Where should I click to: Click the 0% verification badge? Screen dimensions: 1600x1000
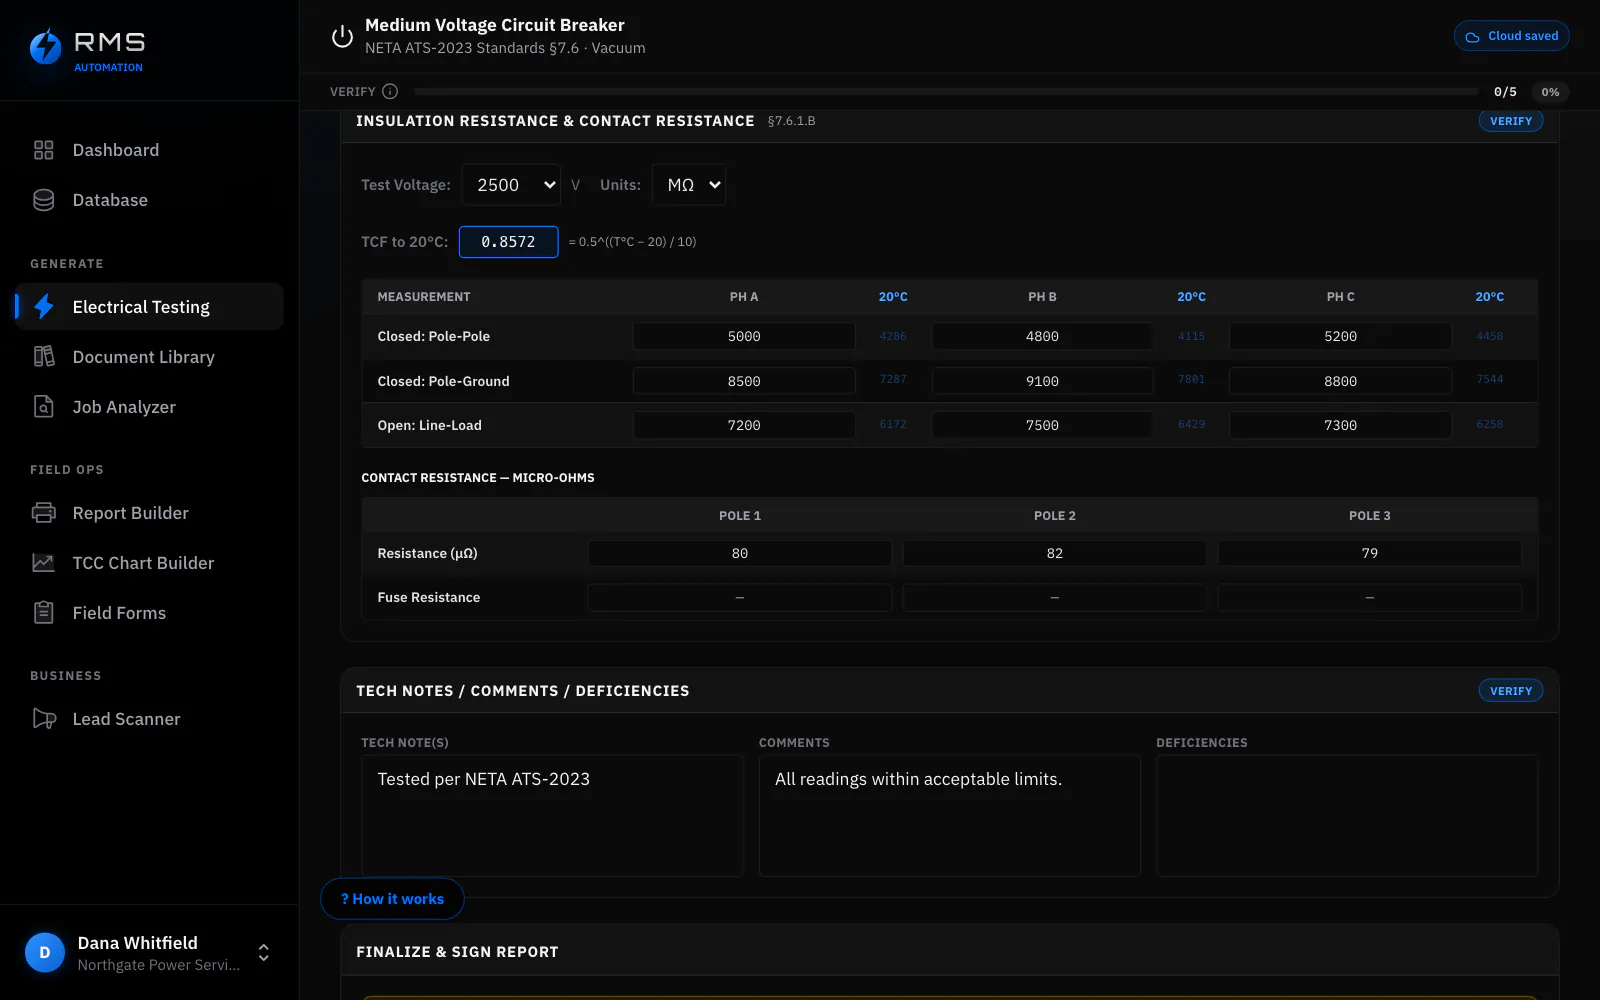(1550, 92)
